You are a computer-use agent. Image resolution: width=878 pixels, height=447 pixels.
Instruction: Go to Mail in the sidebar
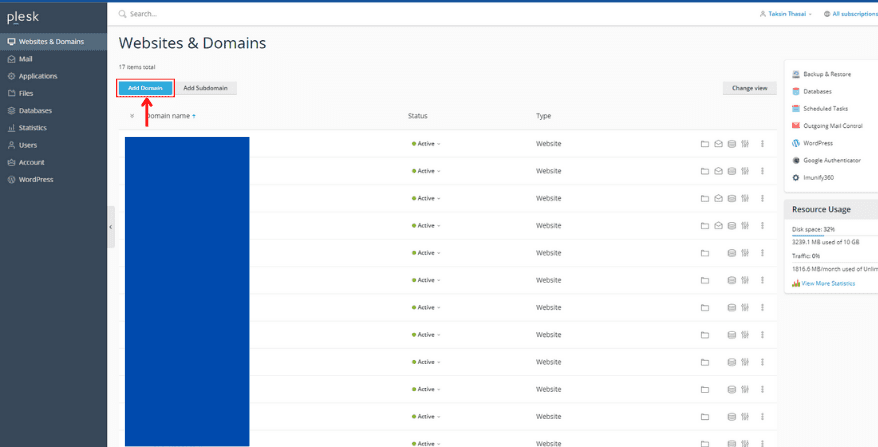tap(53, 59)
